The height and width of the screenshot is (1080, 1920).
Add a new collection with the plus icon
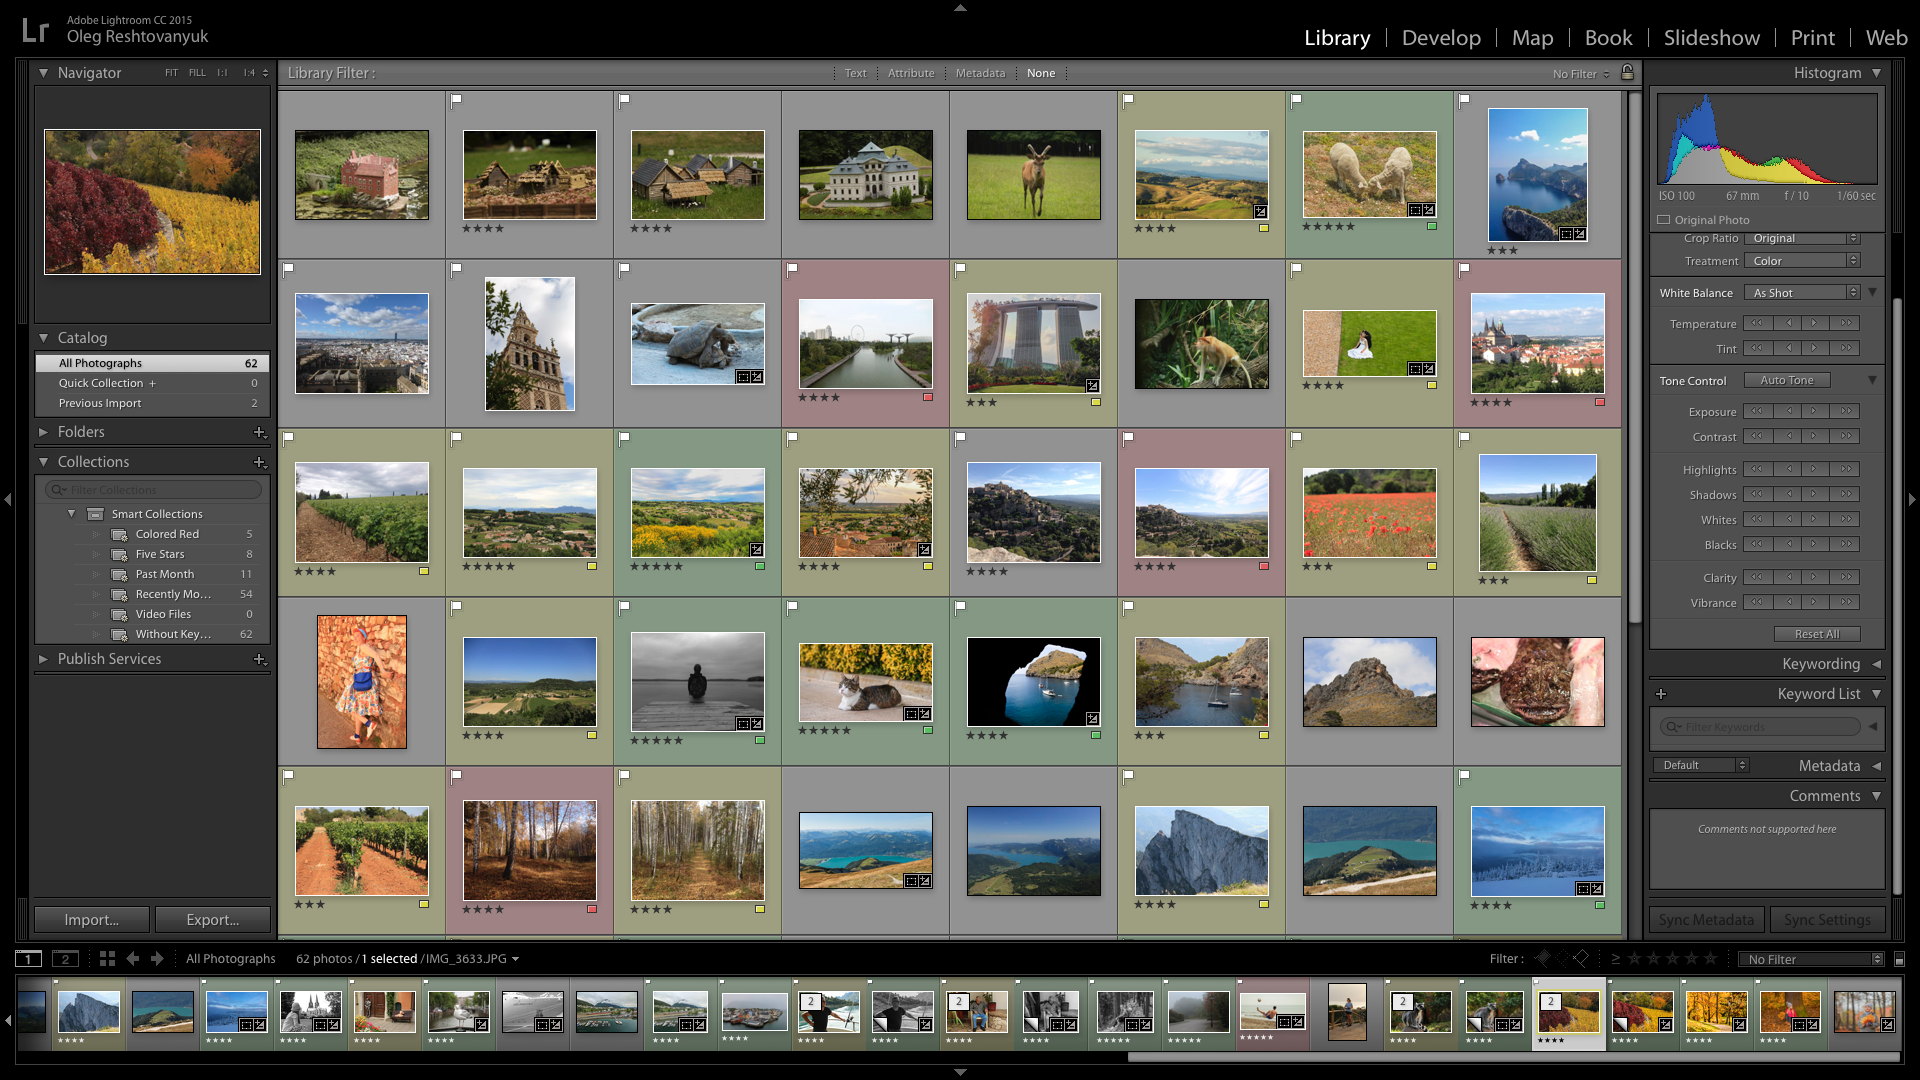click(259, 462)
